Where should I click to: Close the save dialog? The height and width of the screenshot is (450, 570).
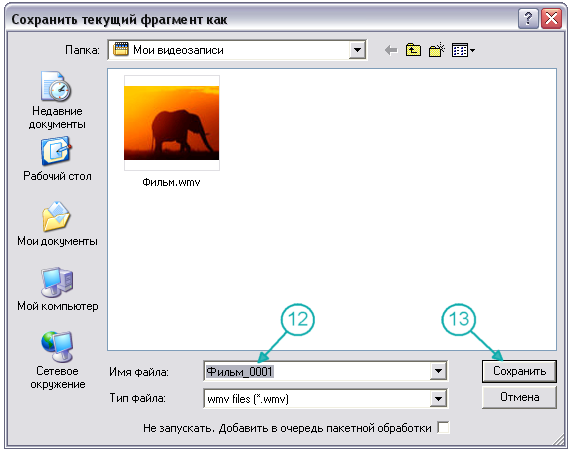point(551,18)
